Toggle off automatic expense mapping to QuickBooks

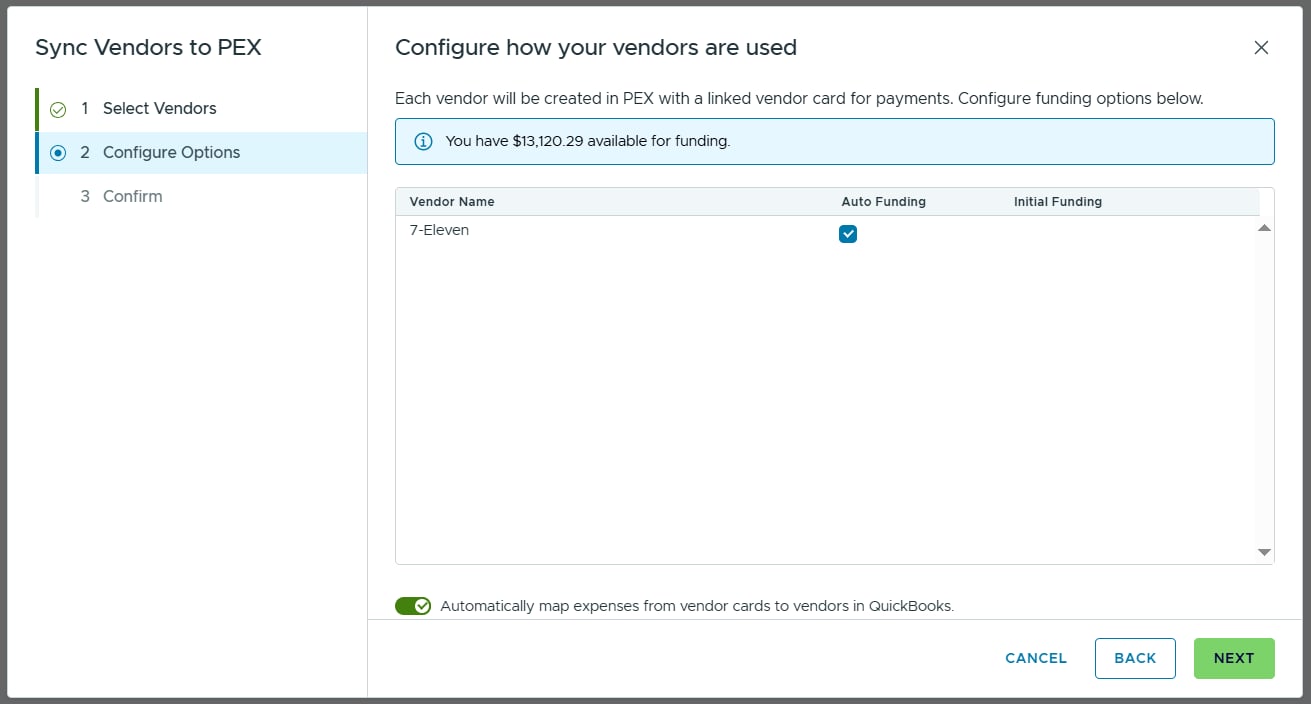coord(413,606)
